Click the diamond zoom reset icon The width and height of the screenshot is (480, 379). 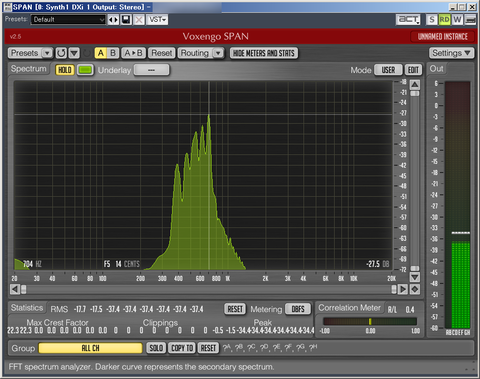[415, 289]
